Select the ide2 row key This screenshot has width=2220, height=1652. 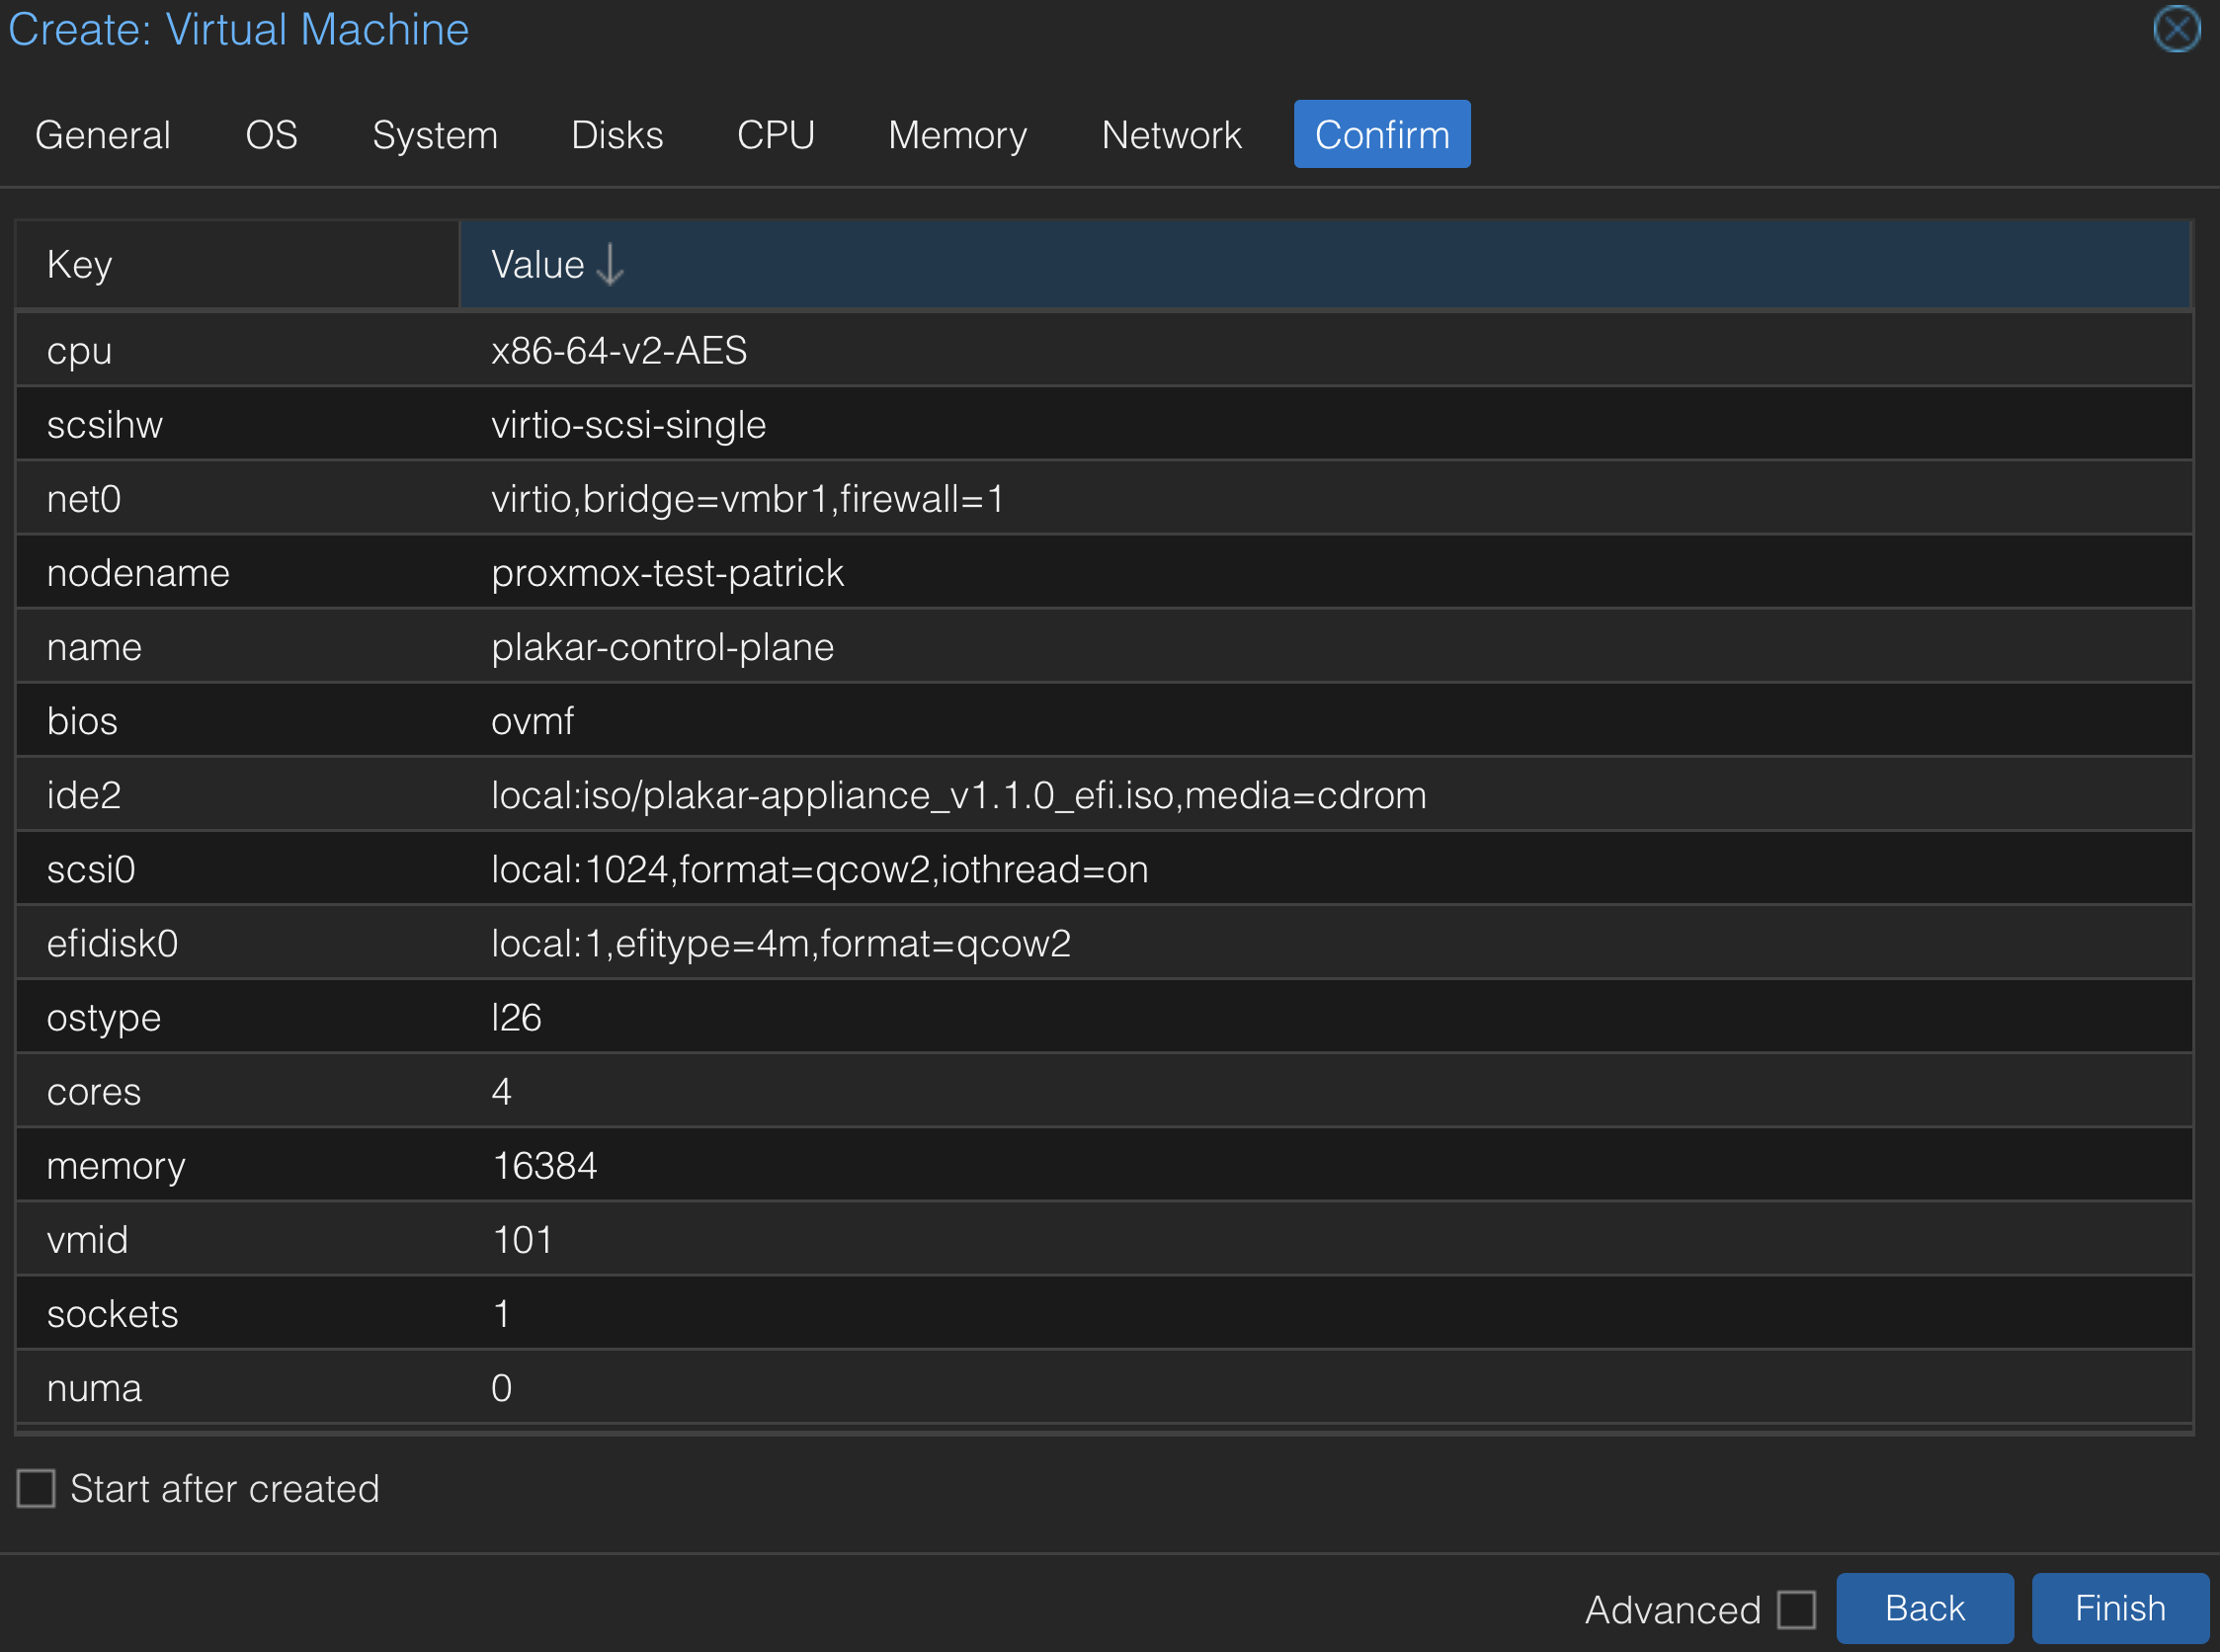(84, 795)
